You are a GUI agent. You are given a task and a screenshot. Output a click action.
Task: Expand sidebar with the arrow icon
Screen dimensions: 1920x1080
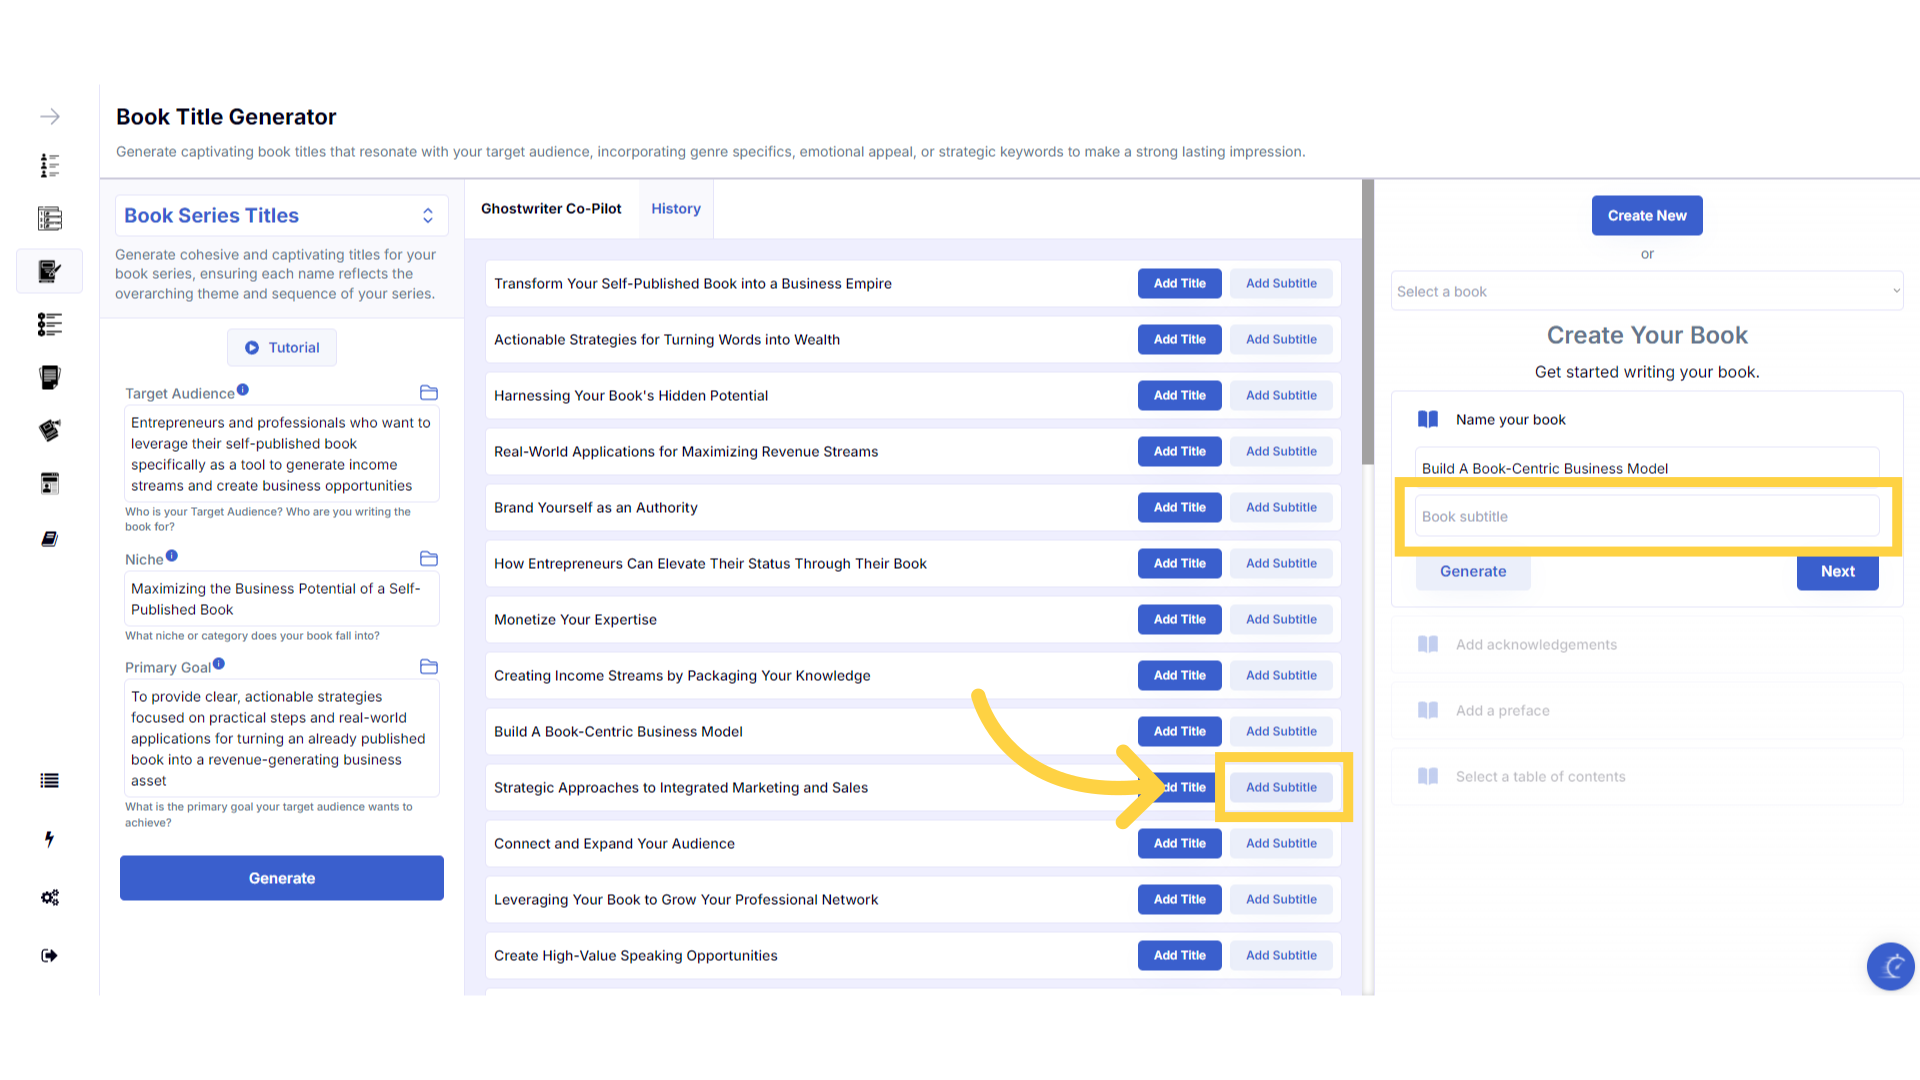49,117
